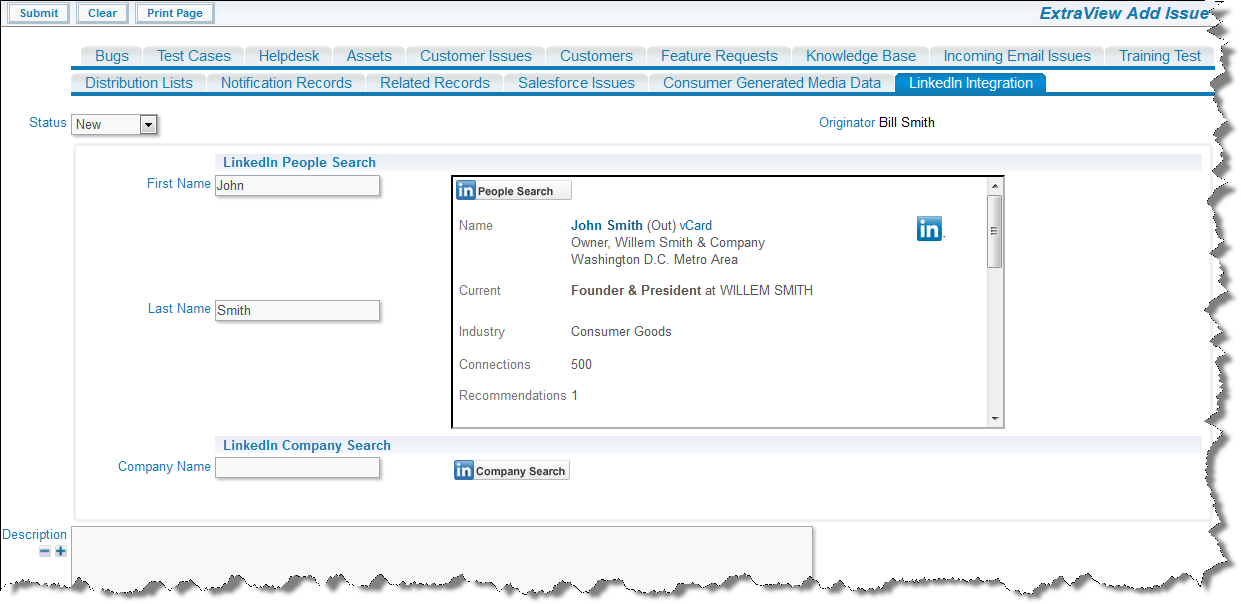The width and height of the screenshot is (1241, 604).
Task: Open the Distribution Lists tab
Action: coord(139,83)
